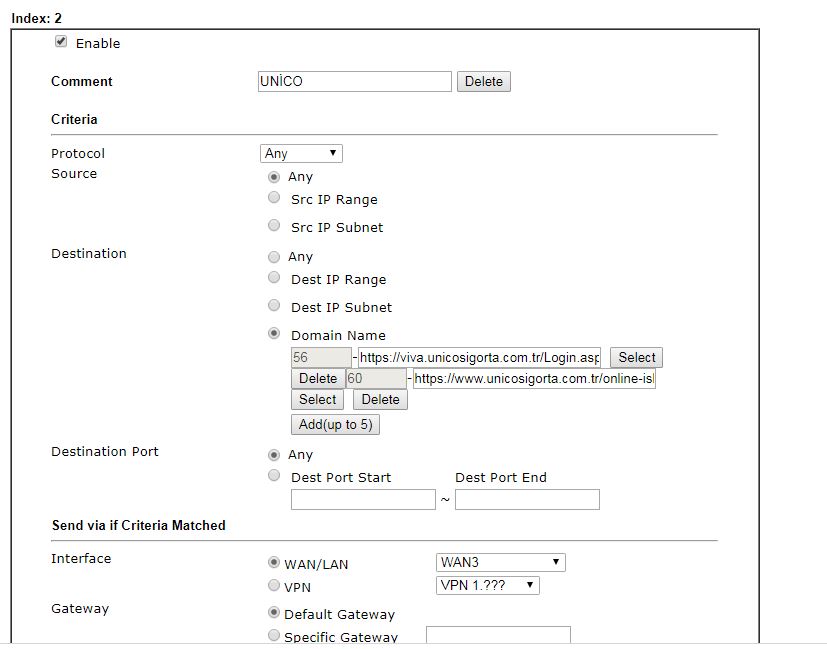The image size is (827, 649).
Task: Choose Any for Destination
Action: 274,257
